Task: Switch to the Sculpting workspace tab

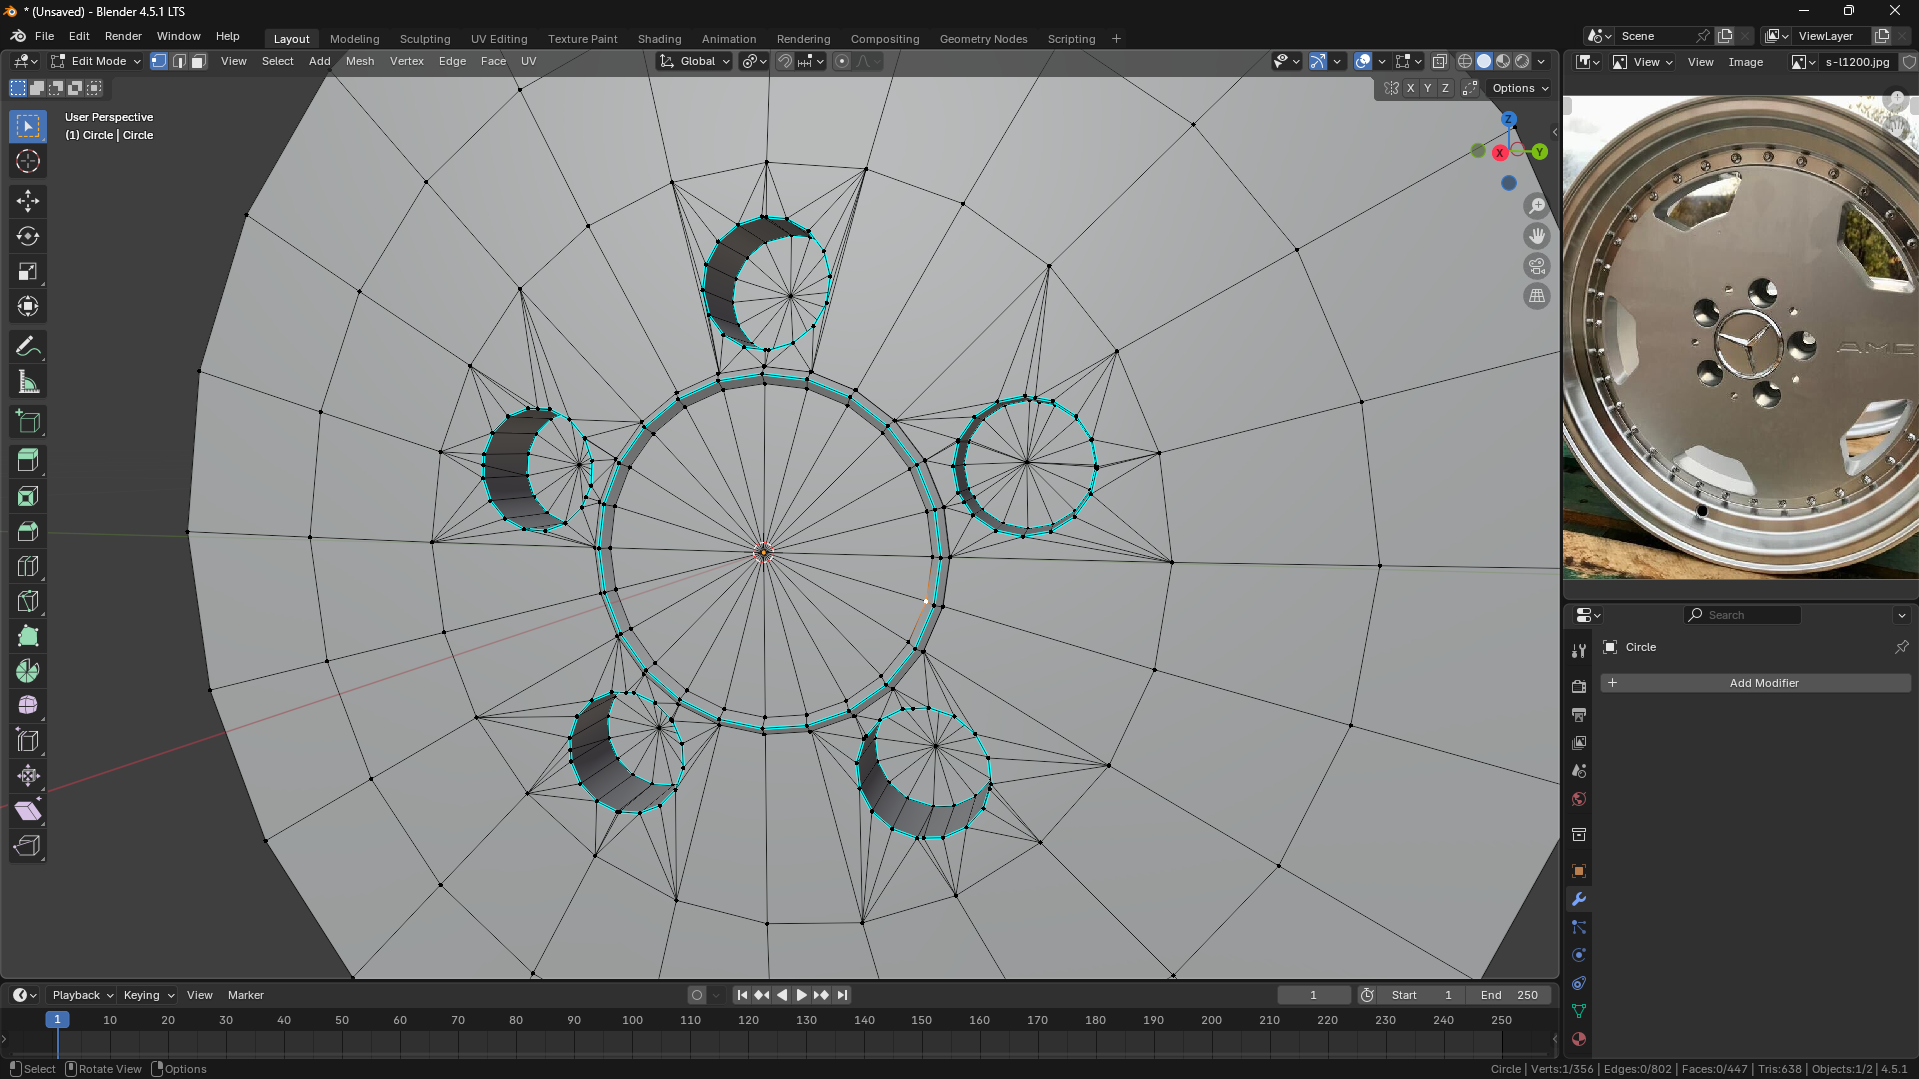Action: click(x=425, y=39)
